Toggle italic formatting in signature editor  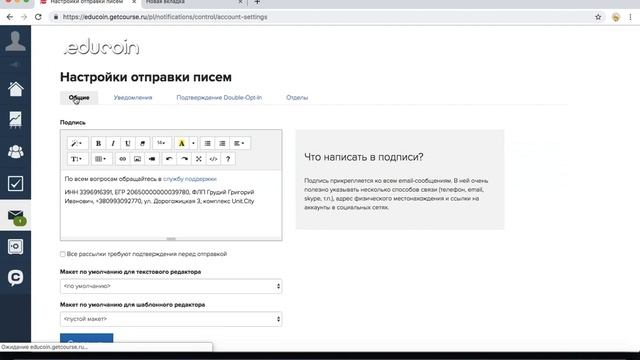pos(113,143)
